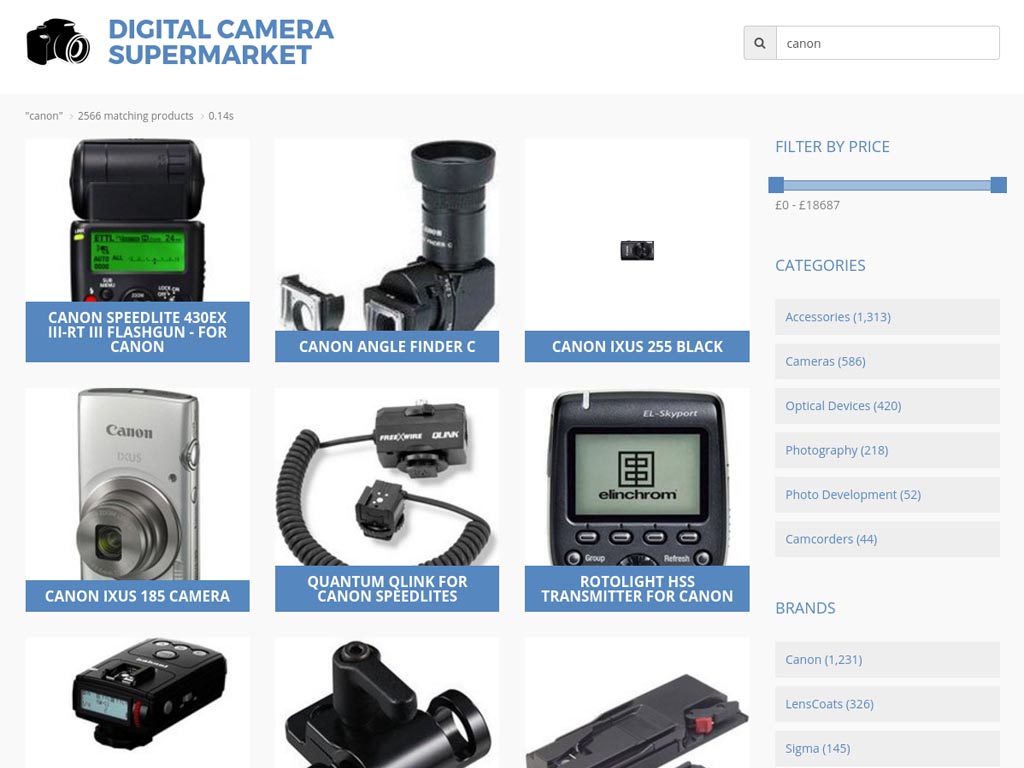This screenshot has width=1024, height=768.
Task: Click "2566 matching products" text
Action: click(135, 116)
